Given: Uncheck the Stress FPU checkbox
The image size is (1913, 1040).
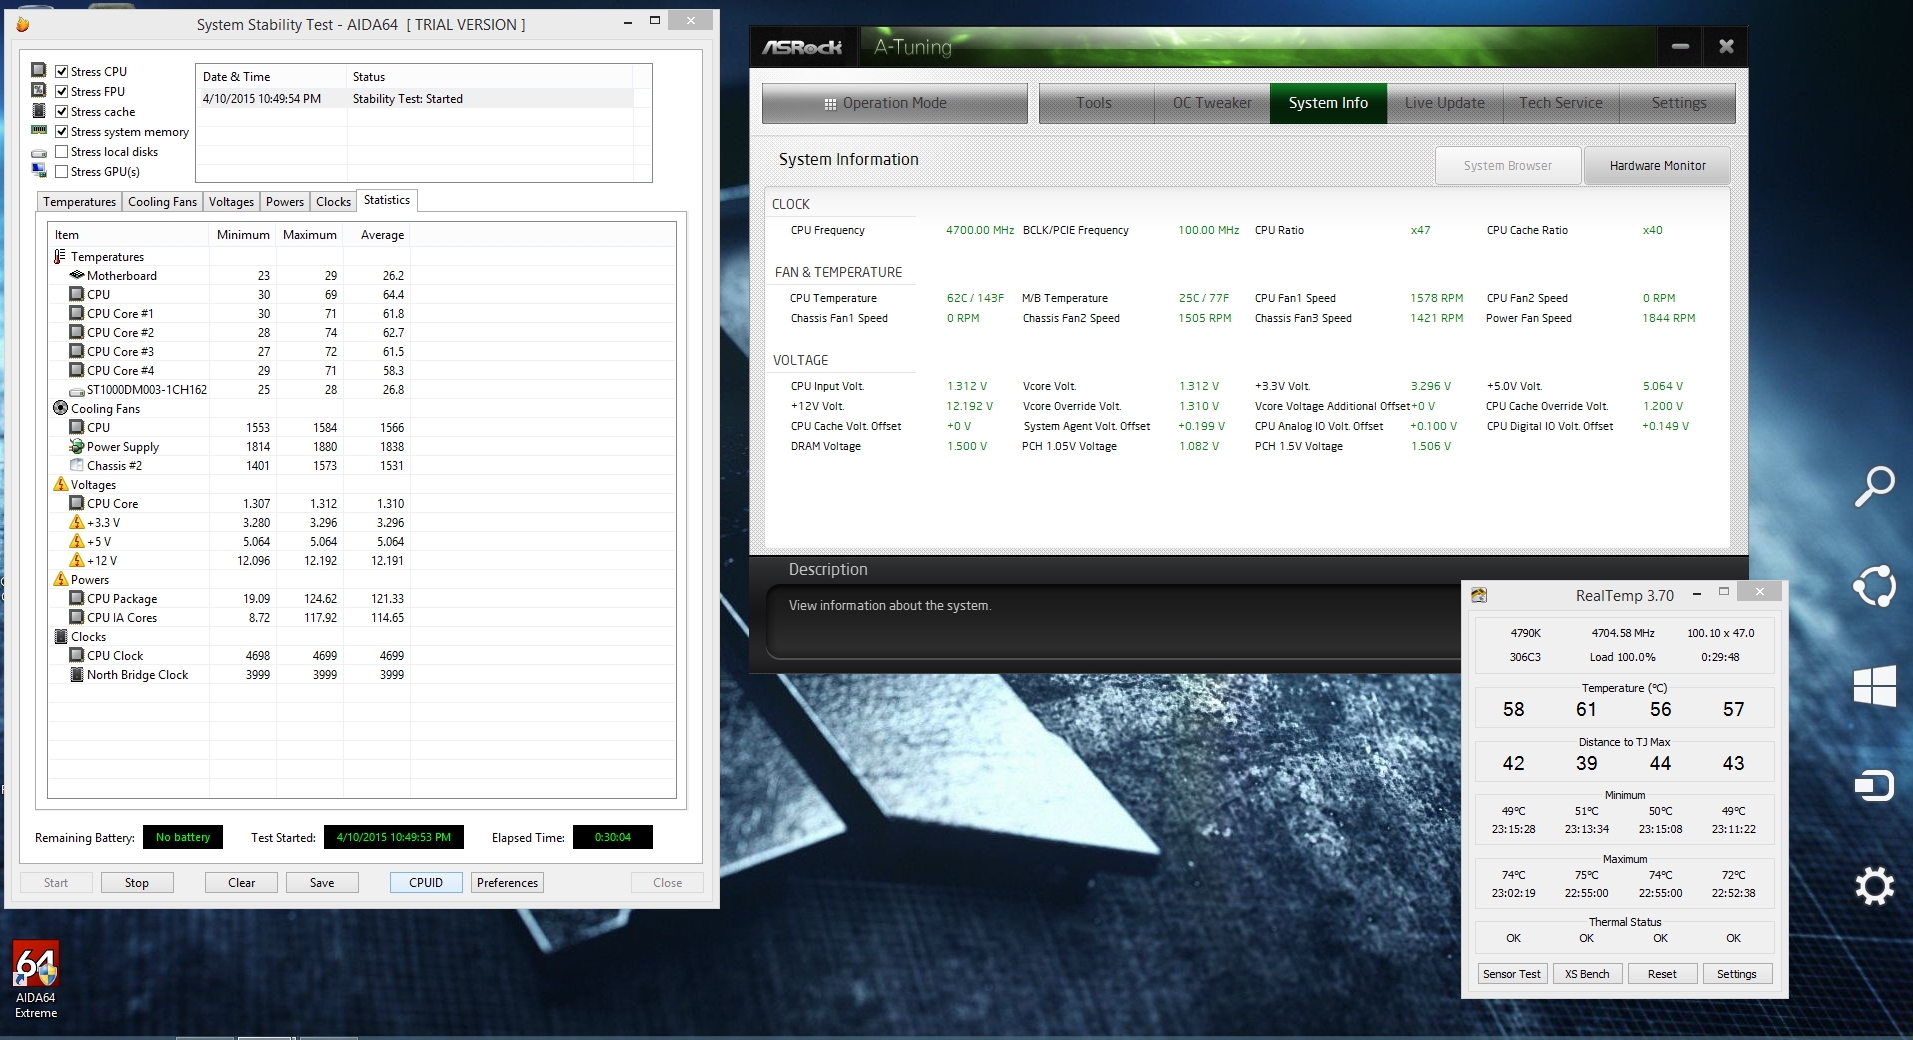Looking at the screenshot, I should pyautogui.click(x=62, y=91).
